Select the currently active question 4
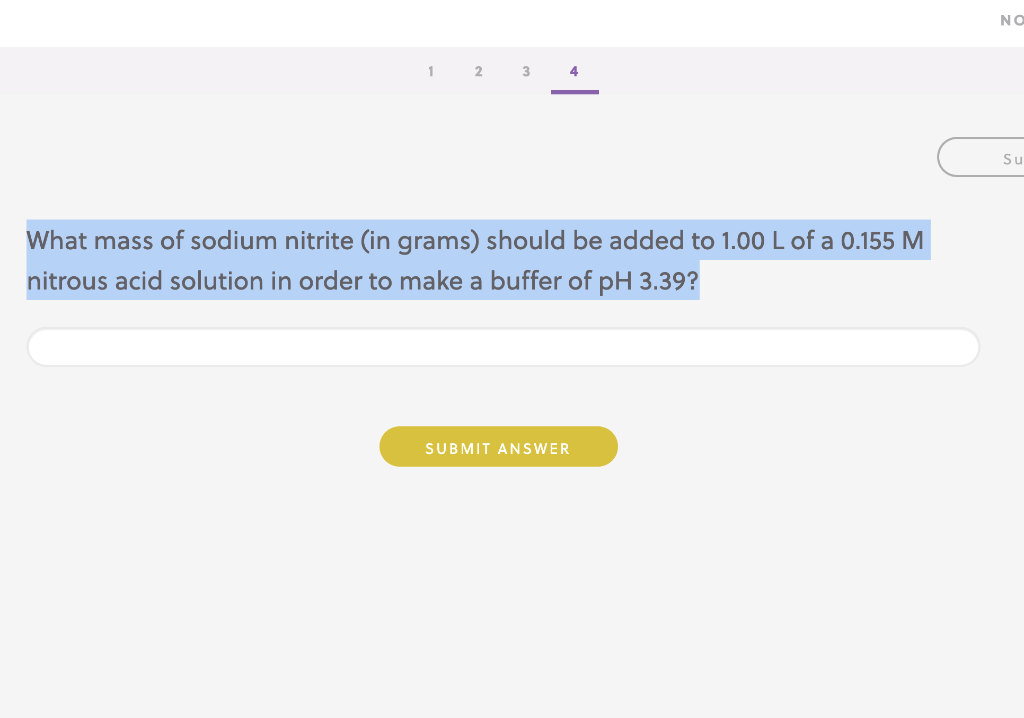The height and width of the screenshot is (718, 1024). 574,71
